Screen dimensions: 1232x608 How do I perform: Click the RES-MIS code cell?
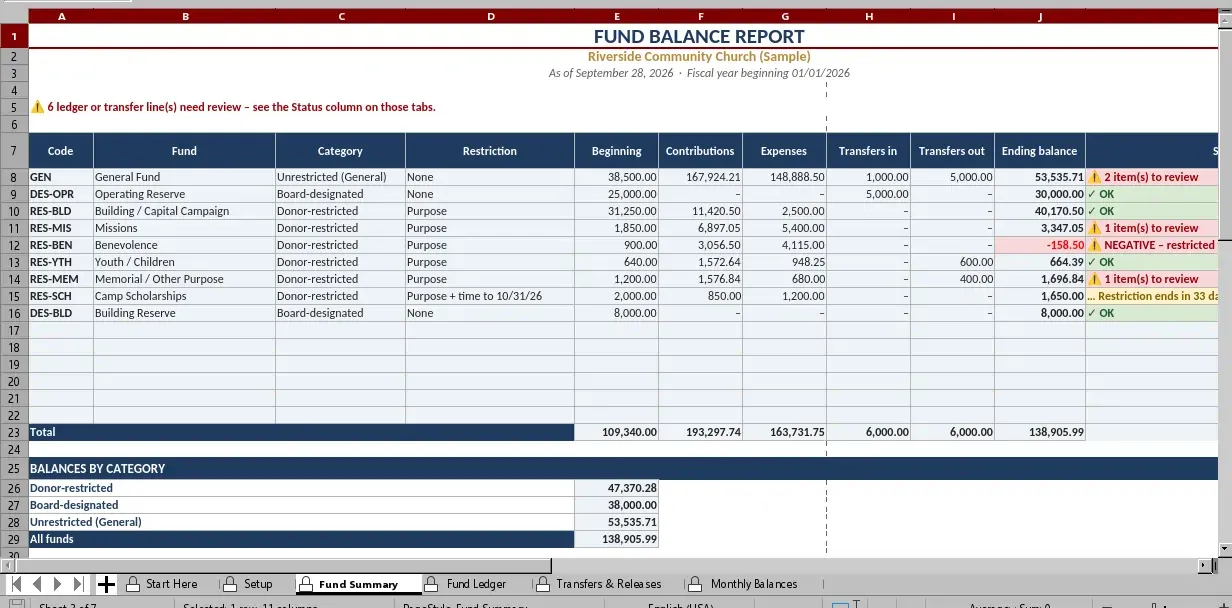point(61,228)
